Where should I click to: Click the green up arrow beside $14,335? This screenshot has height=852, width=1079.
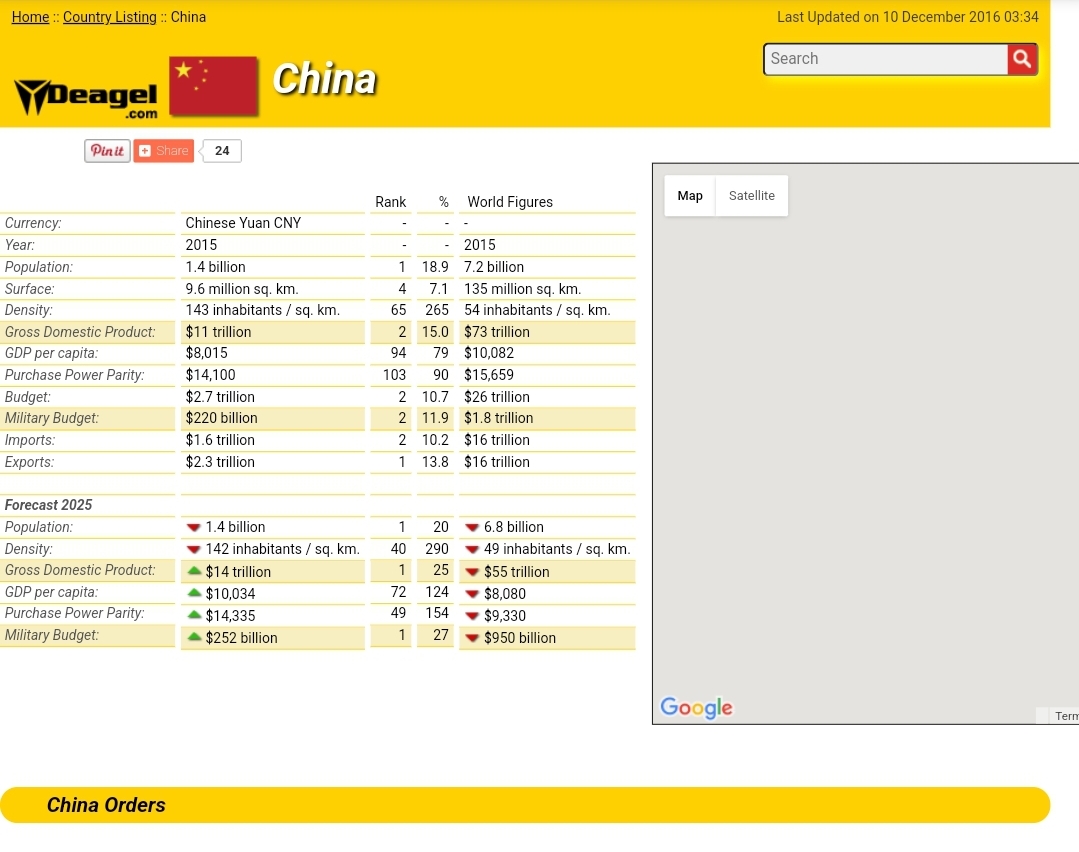(195, 615)
